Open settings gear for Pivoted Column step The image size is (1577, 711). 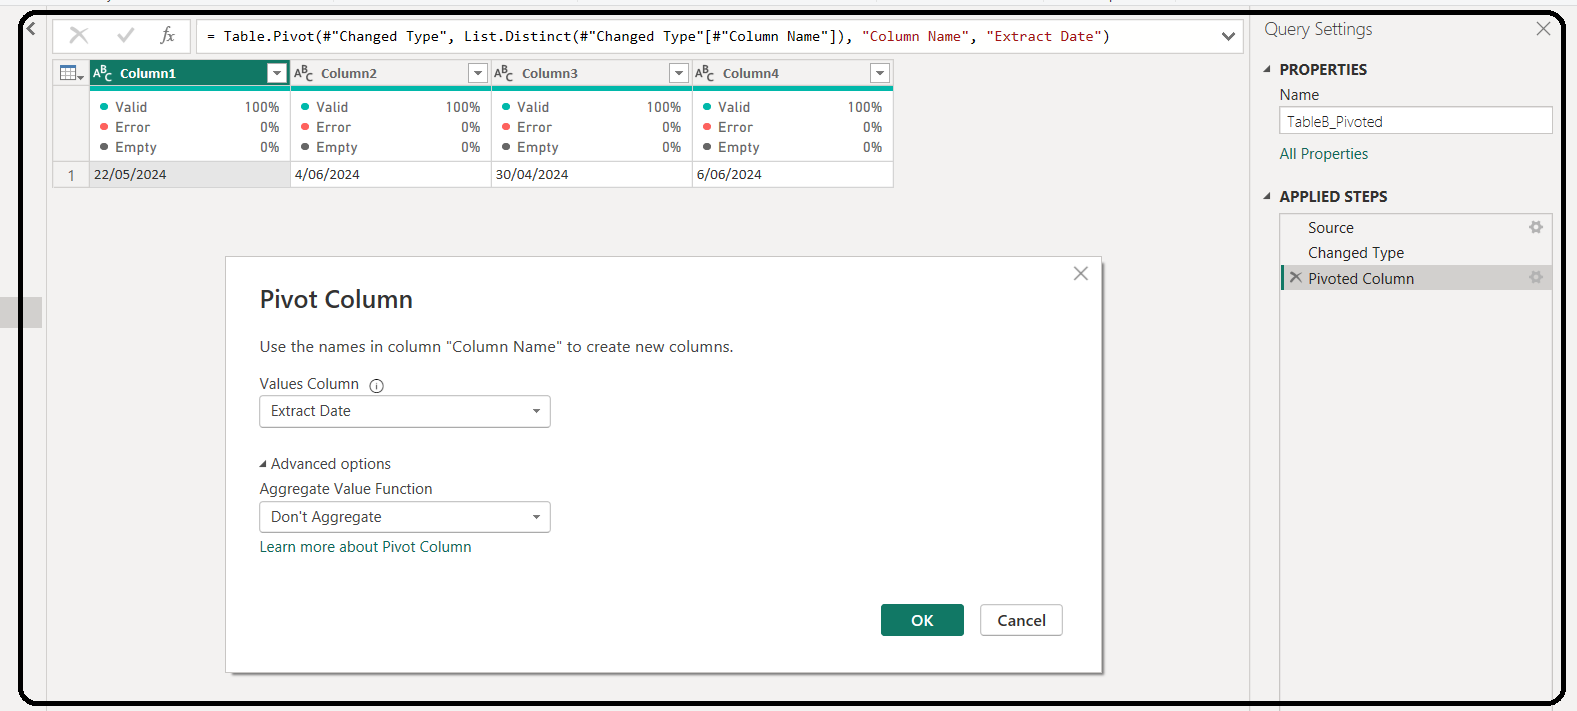(x=1536, y=277)
